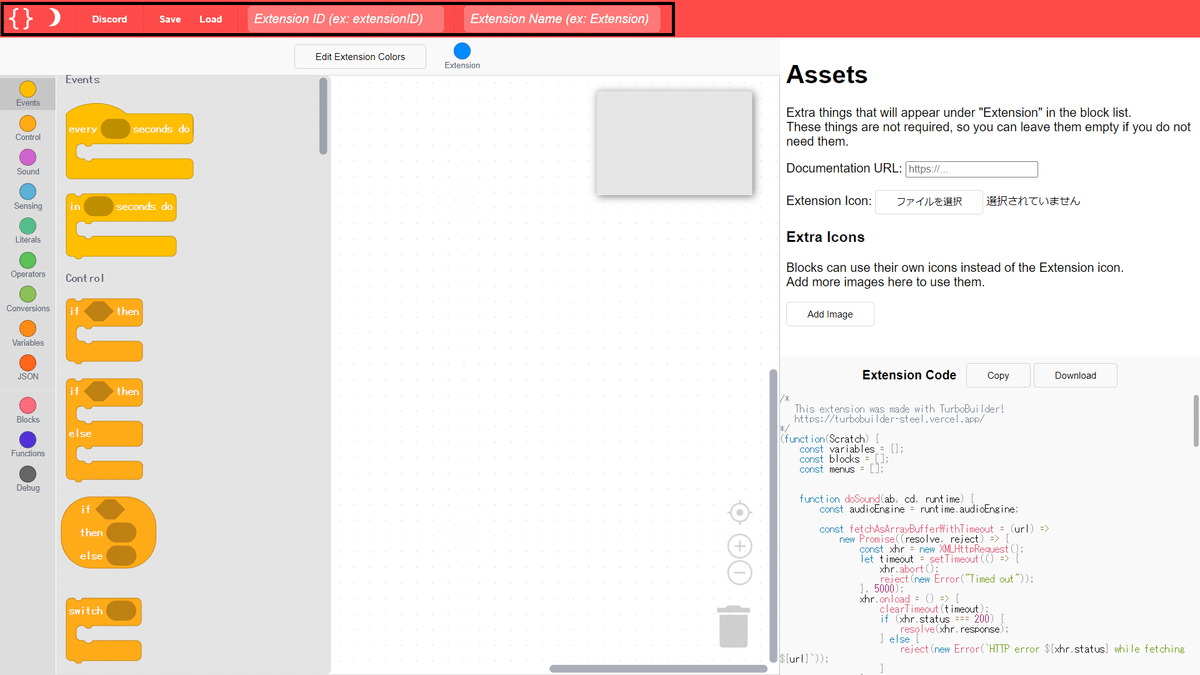Open the Discord link

110,19
